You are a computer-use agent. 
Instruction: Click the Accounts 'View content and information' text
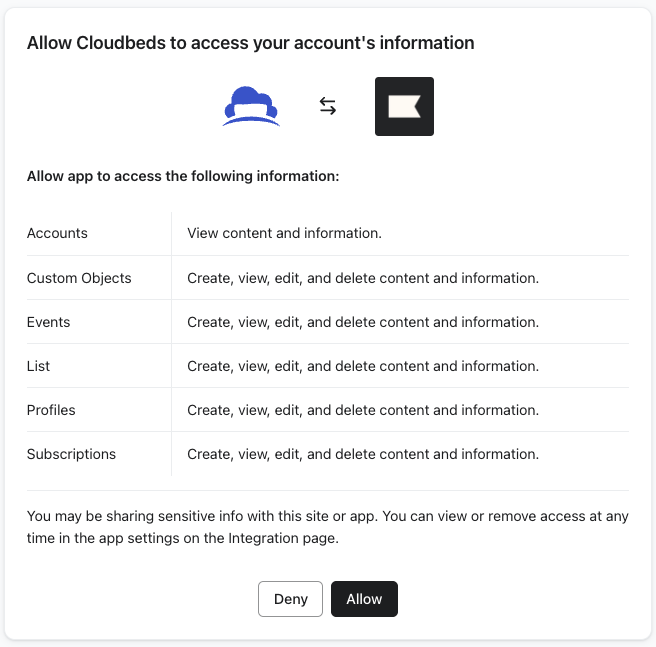point(284,233)
